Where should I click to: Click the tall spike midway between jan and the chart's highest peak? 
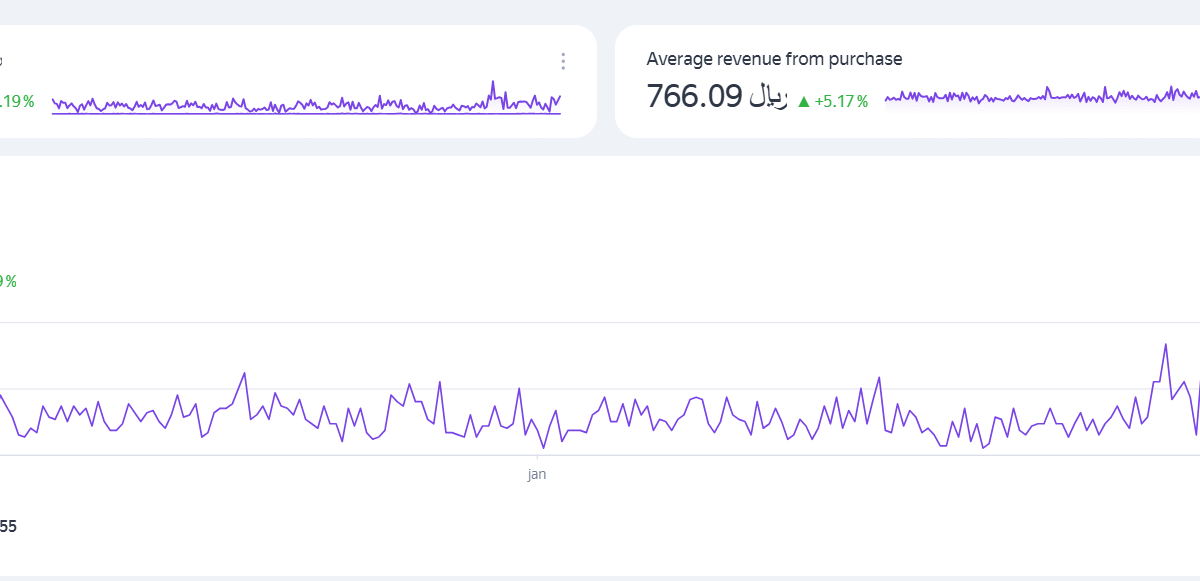[x=879, y=378]
